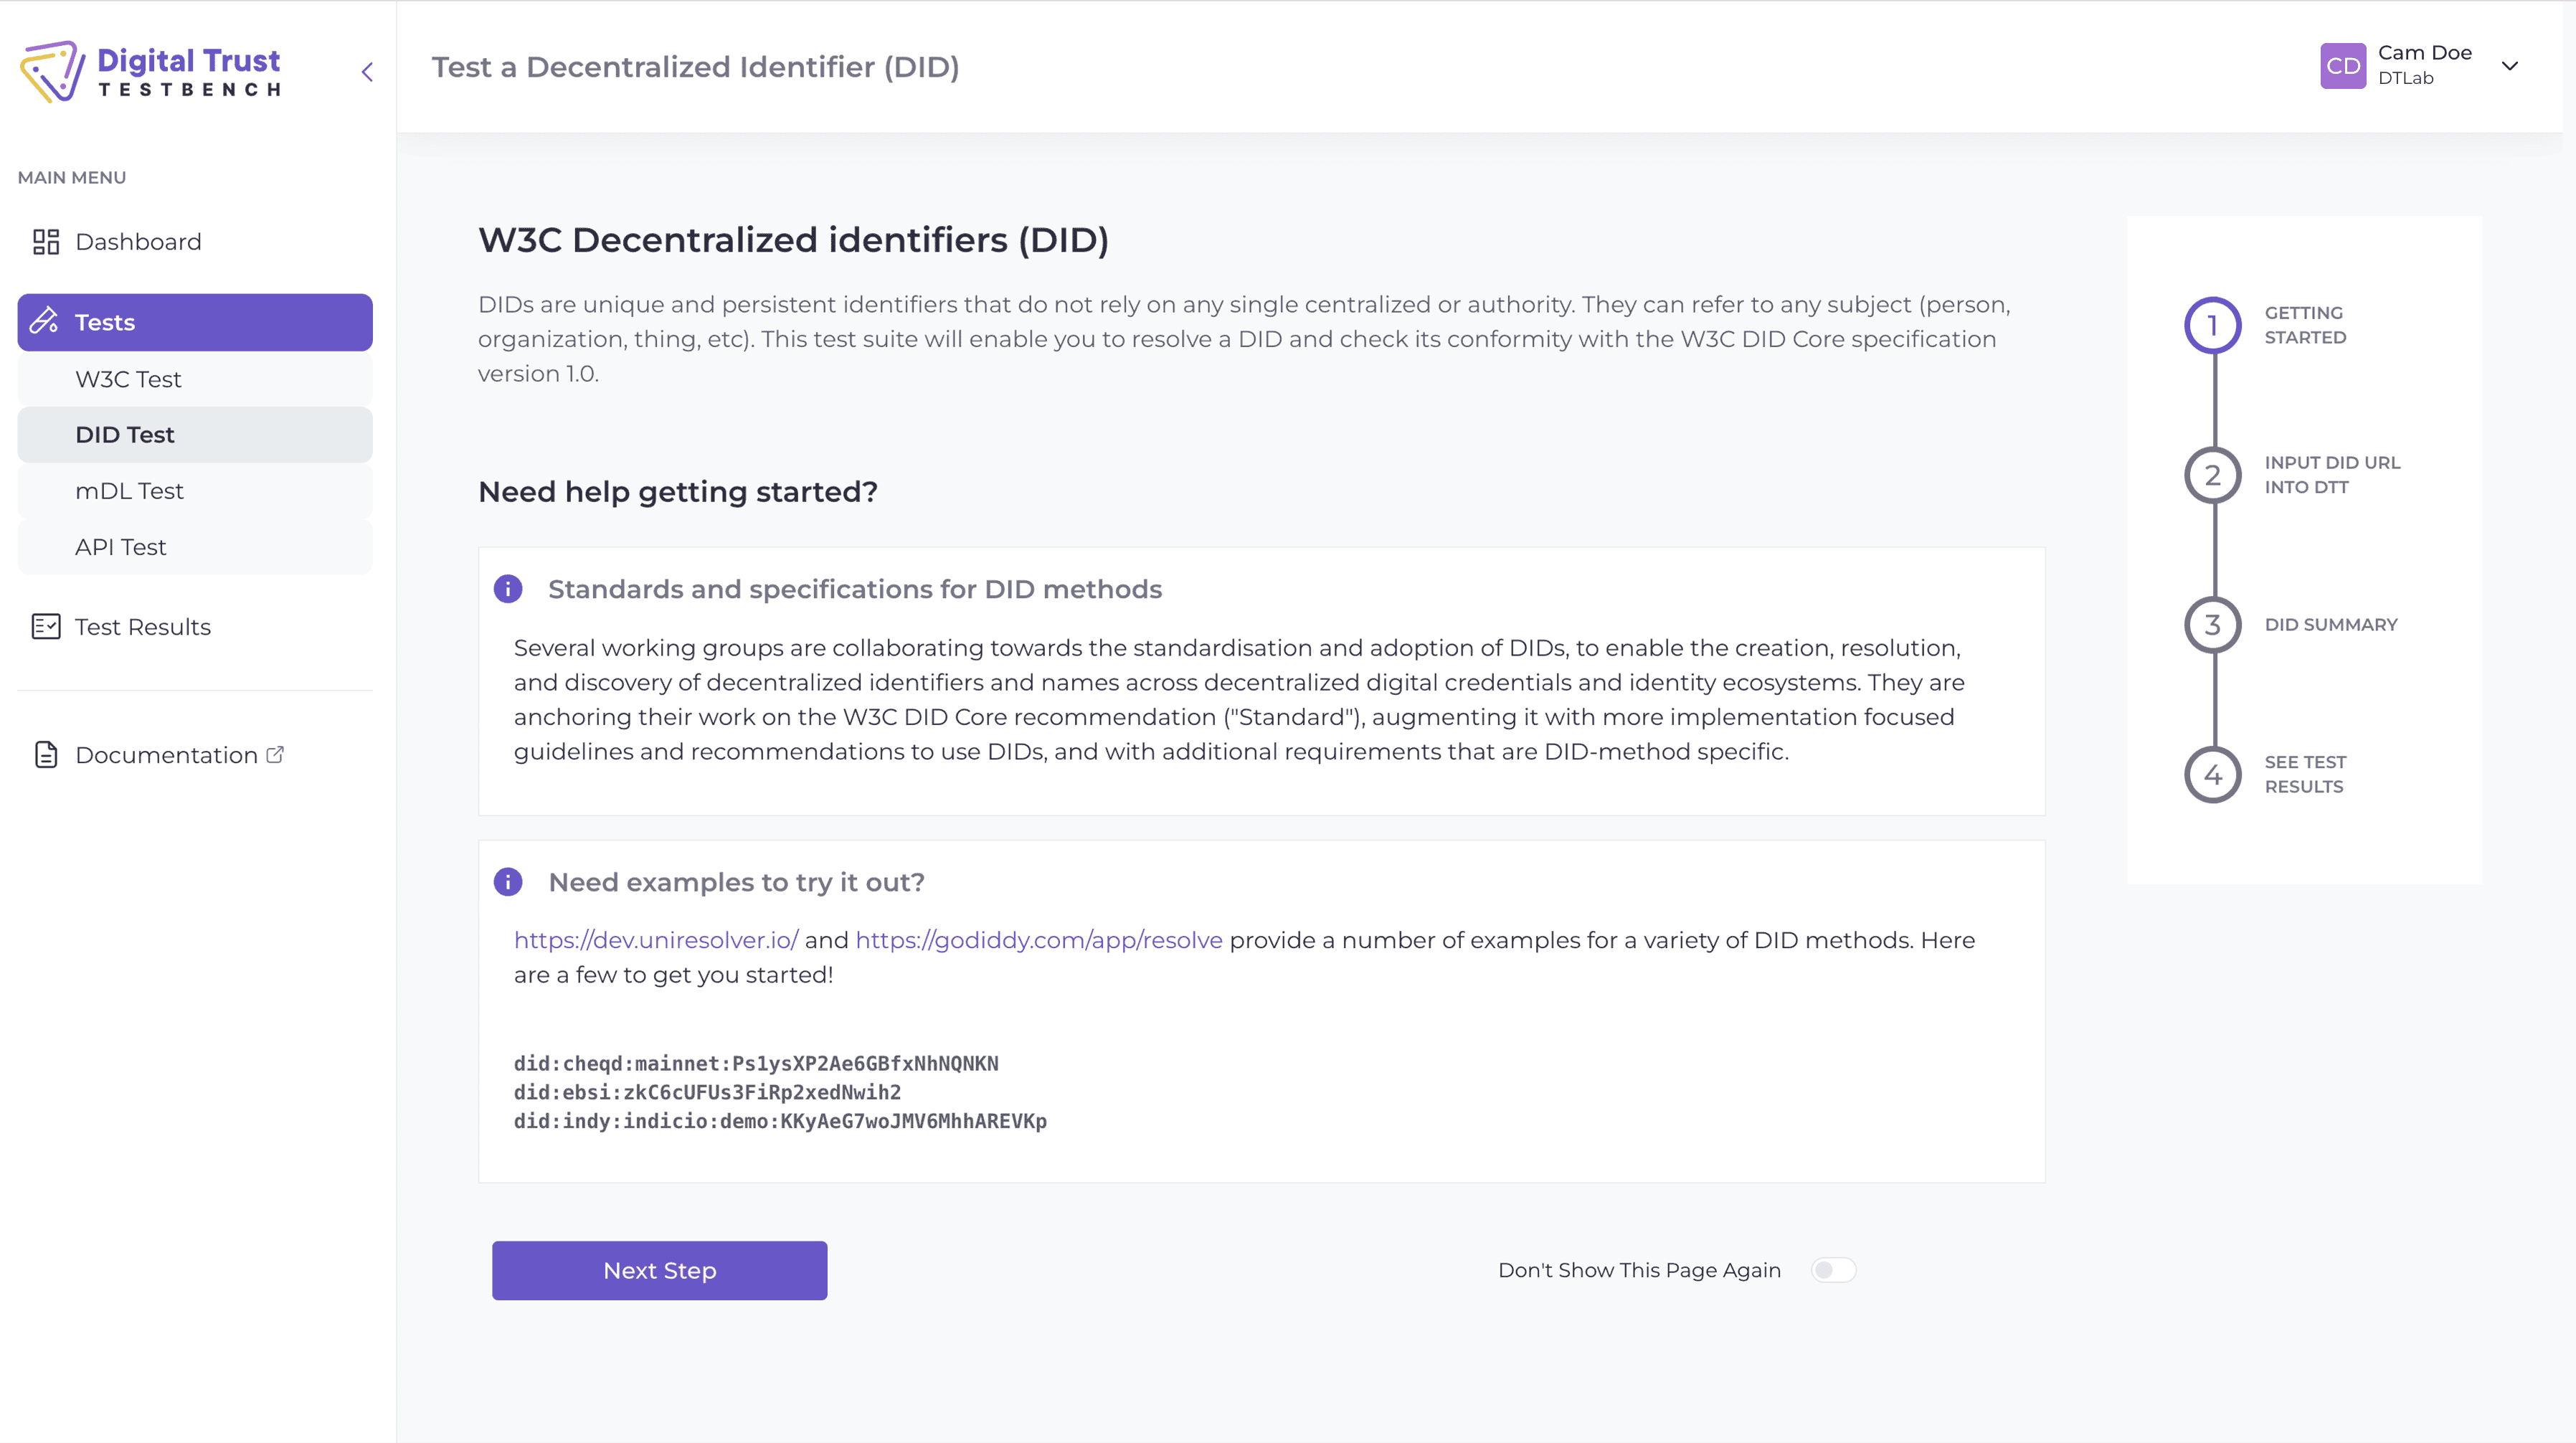Click the dev.uniresolver.io hyperlink

pos(655,940)
